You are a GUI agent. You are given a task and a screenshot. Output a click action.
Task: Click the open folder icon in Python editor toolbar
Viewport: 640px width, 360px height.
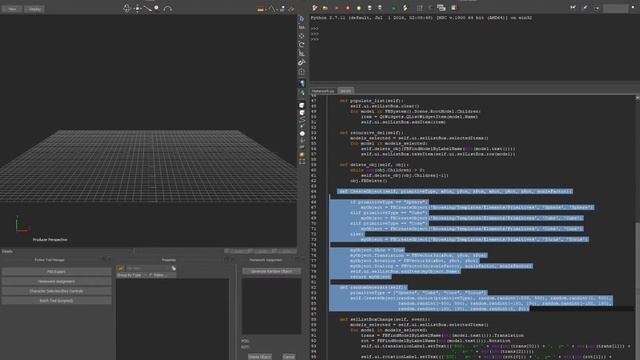(x=325, y=8)
